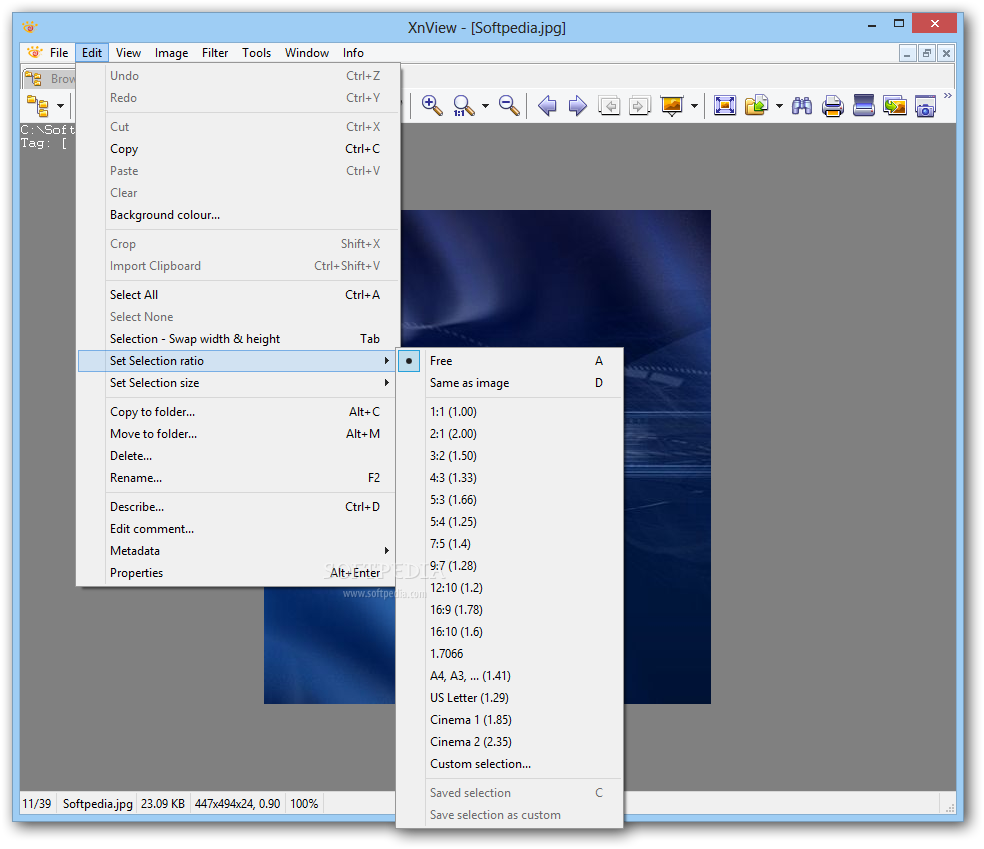Click the 100% zoom status bar entry

coord(304,803)
